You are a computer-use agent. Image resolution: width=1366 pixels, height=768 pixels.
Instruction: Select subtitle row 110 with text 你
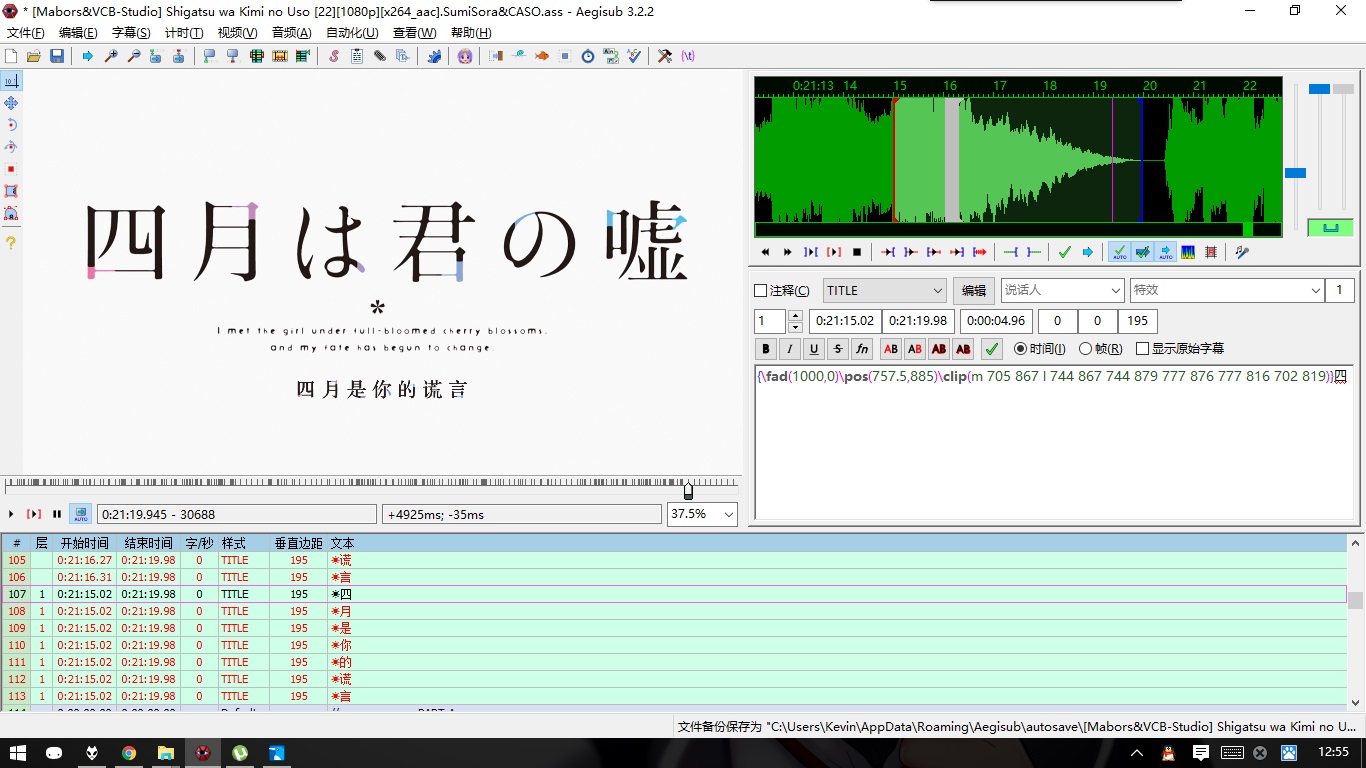pyautogui.click(x=674, y=645)
